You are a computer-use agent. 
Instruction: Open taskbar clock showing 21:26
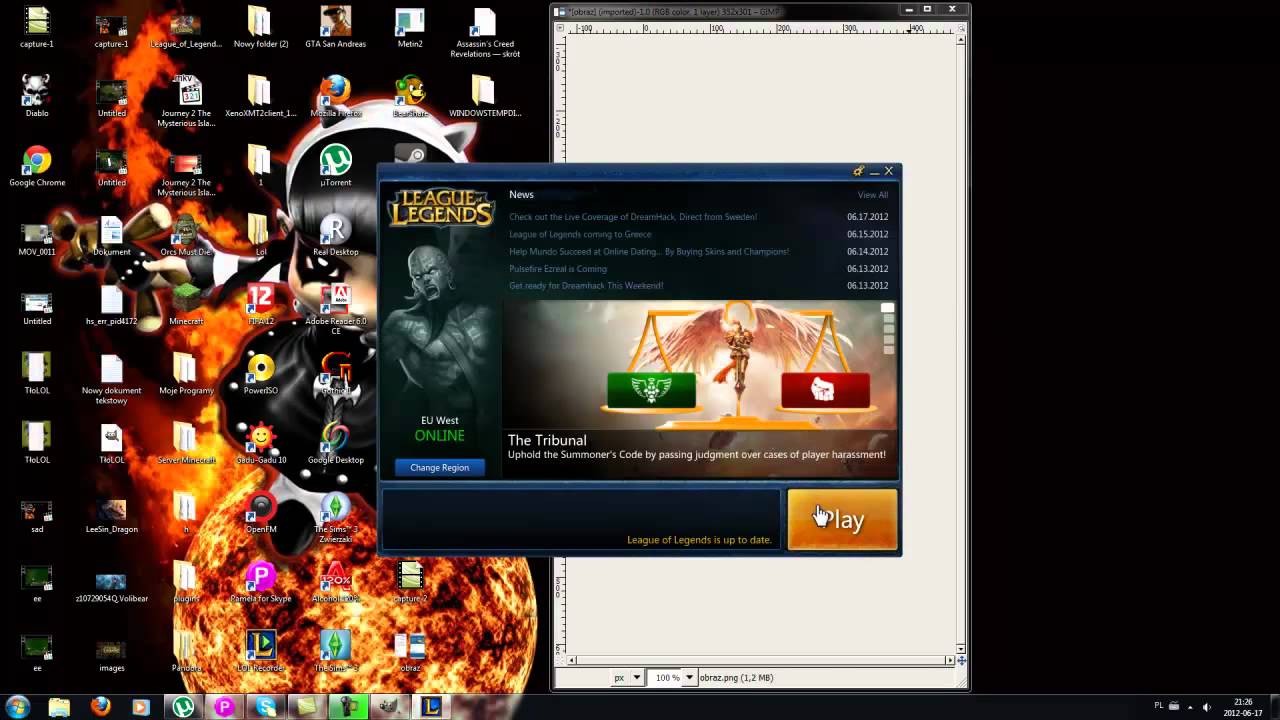coord(1241,707)
